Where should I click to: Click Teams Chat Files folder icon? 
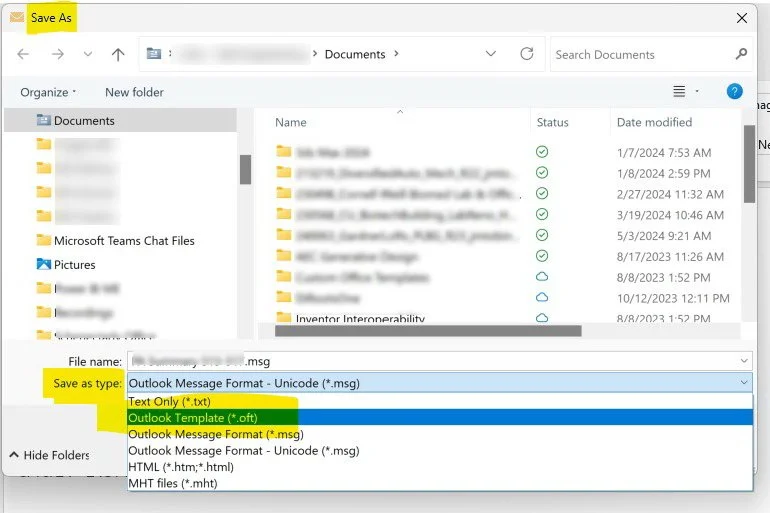(x=44, y=240)
